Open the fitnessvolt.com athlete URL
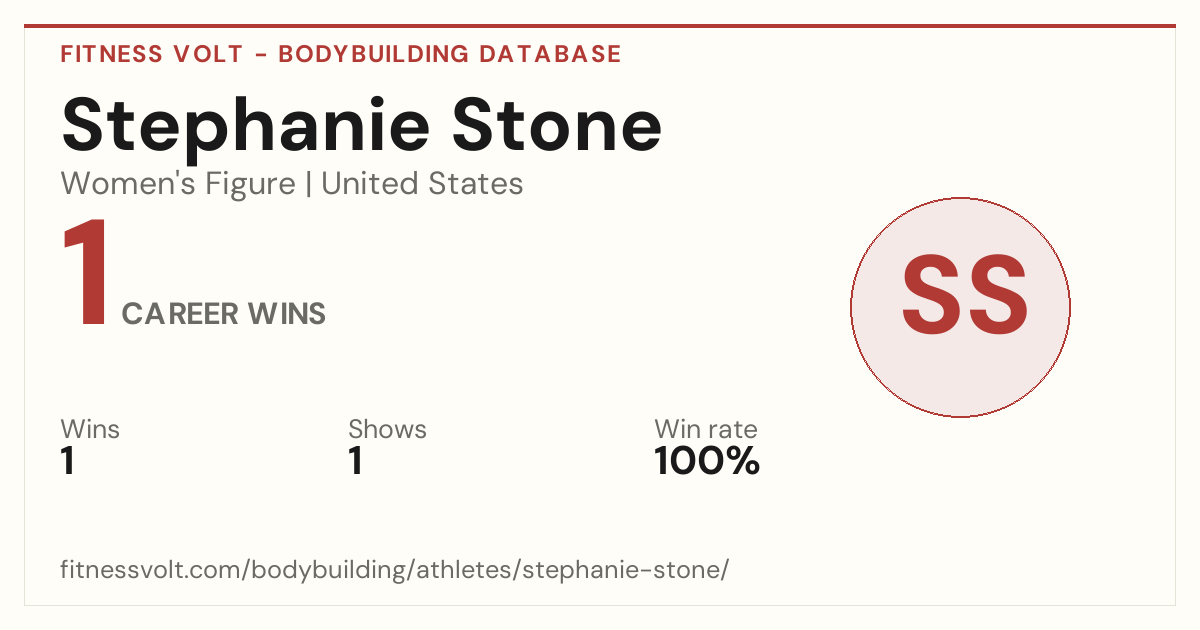 395,571
